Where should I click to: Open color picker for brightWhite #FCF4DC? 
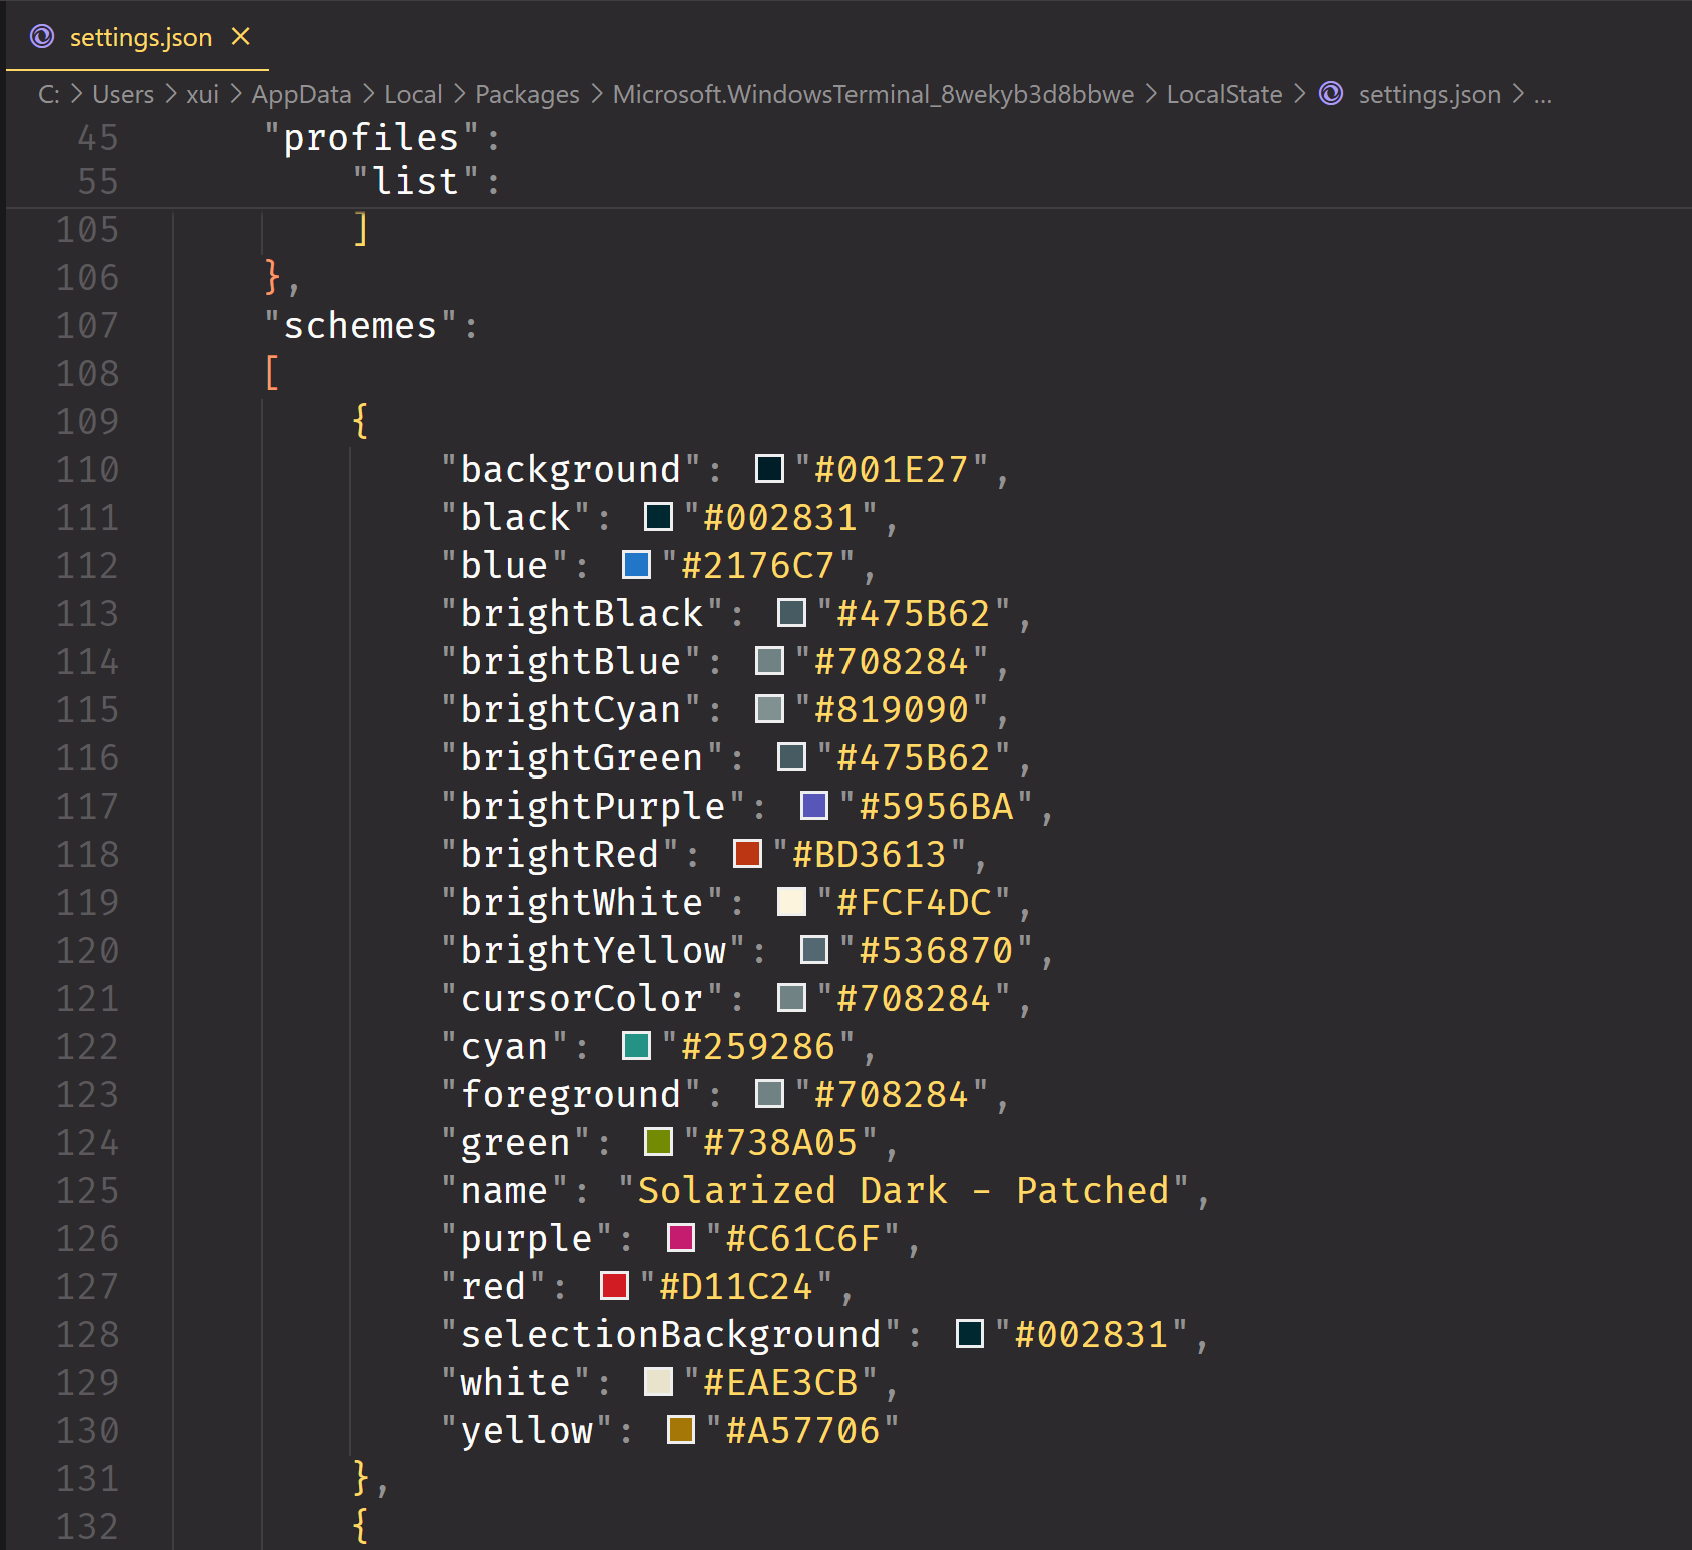[x=791, y=902]
